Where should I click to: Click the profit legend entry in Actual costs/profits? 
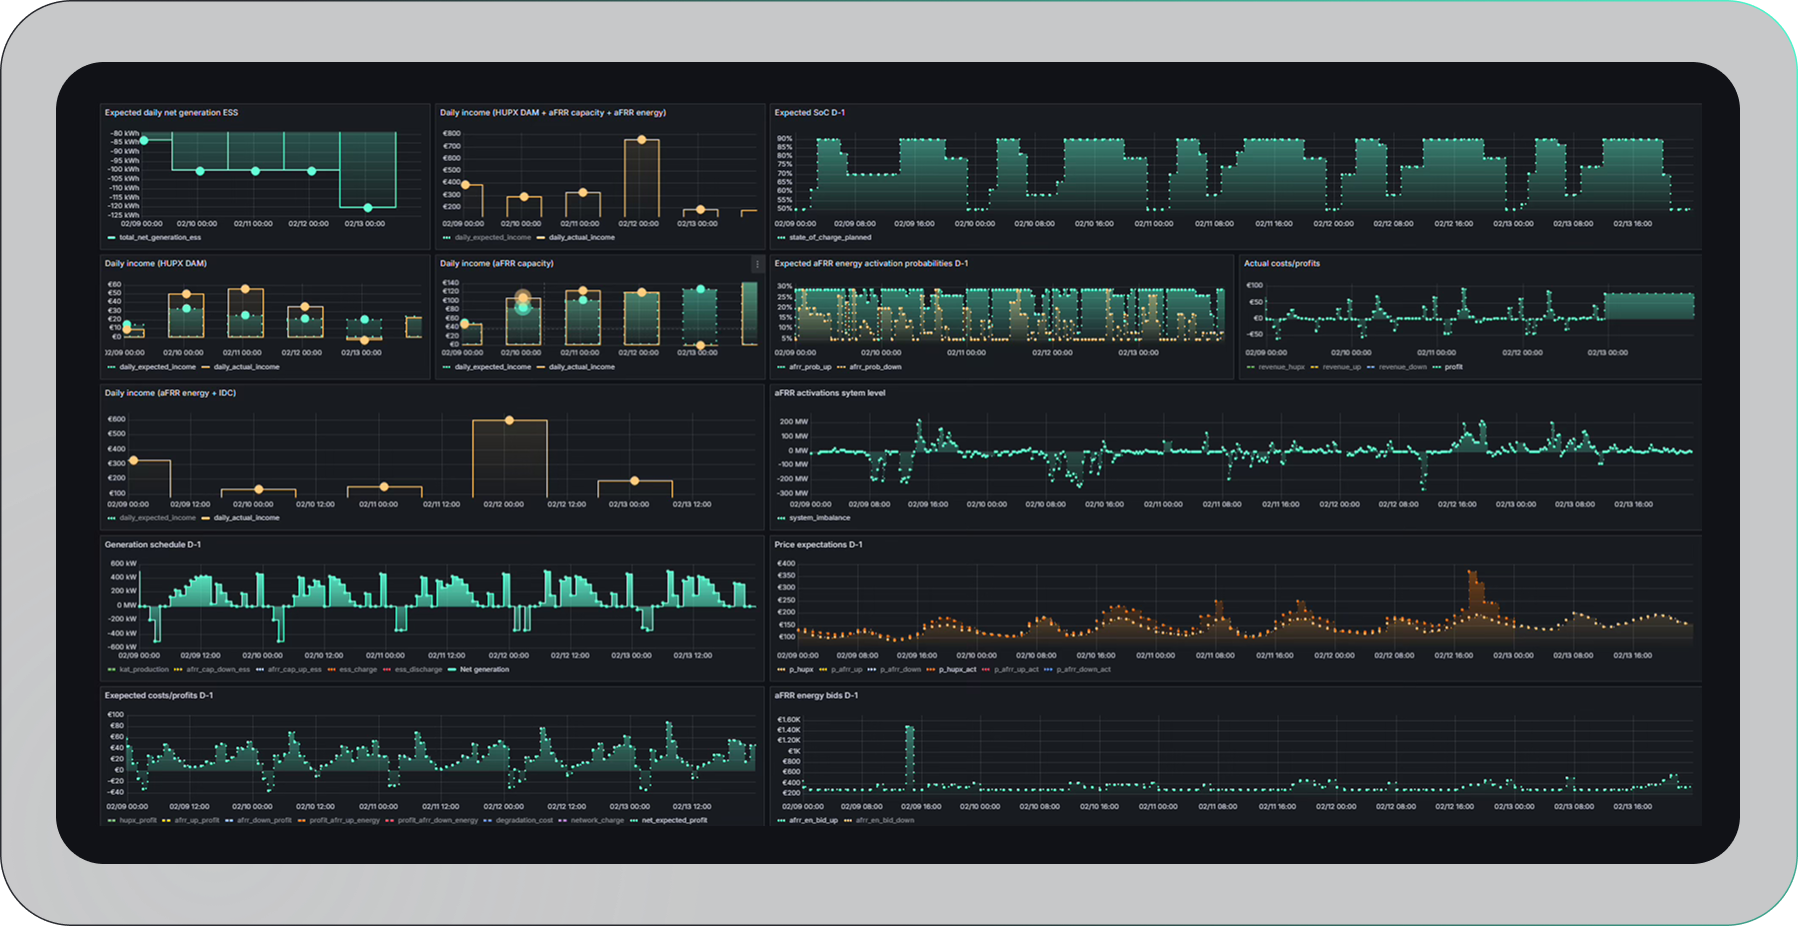1453,367
